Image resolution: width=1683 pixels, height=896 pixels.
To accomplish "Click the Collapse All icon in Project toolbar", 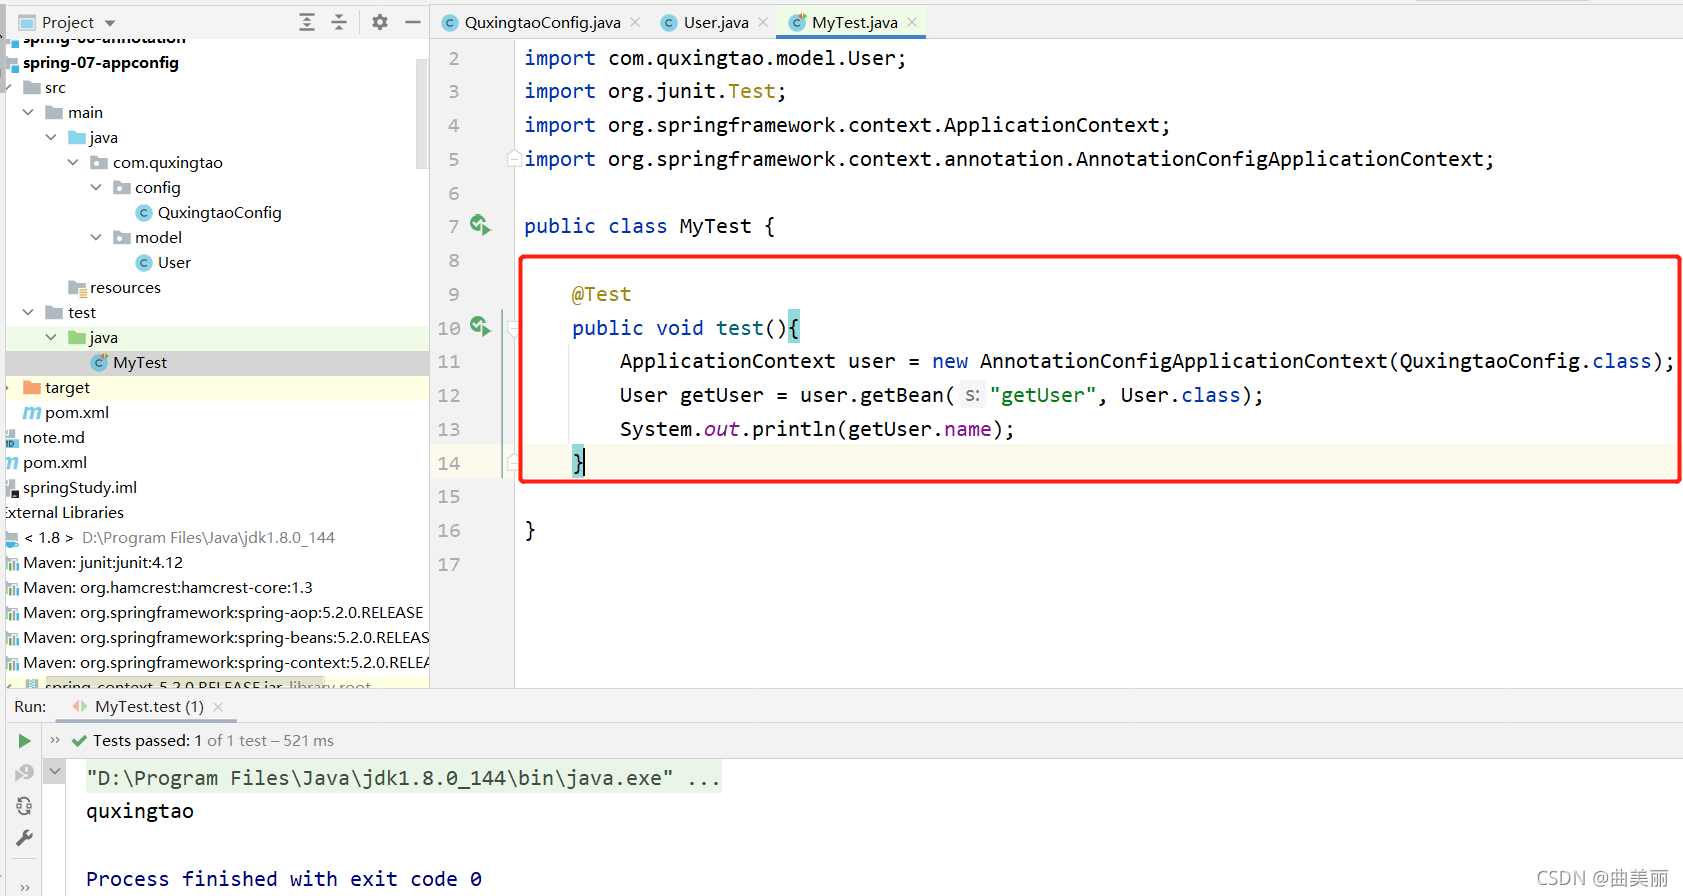I will 339,22.
